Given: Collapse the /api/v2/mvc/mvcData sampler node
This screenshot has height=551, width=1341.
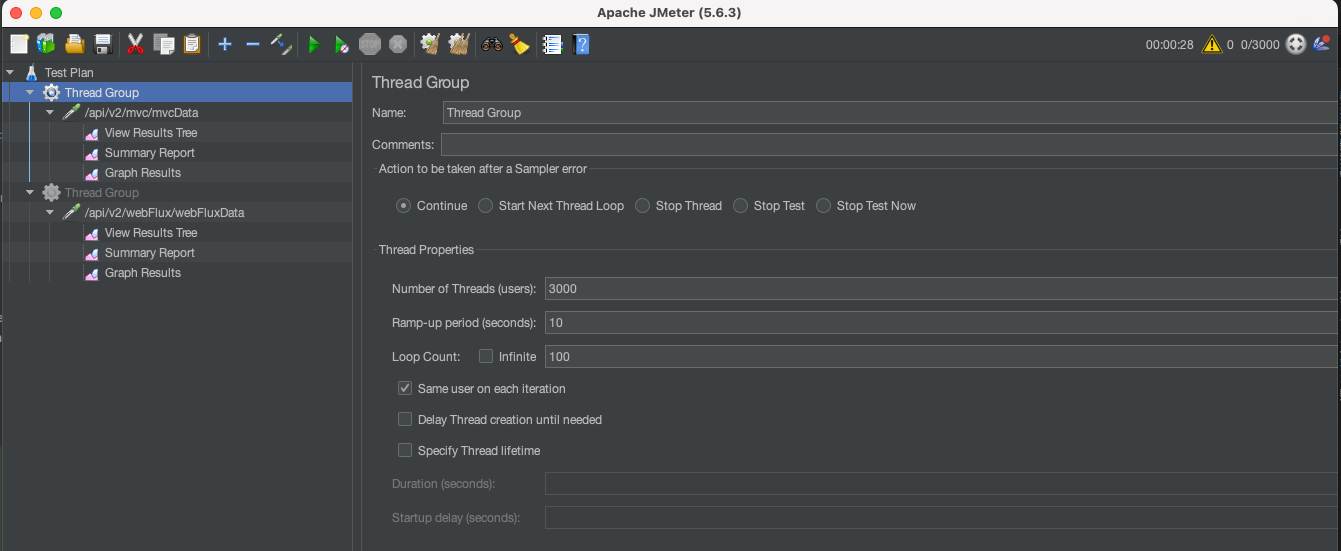Looking at the screenshot, I should (x=50, y=113).
